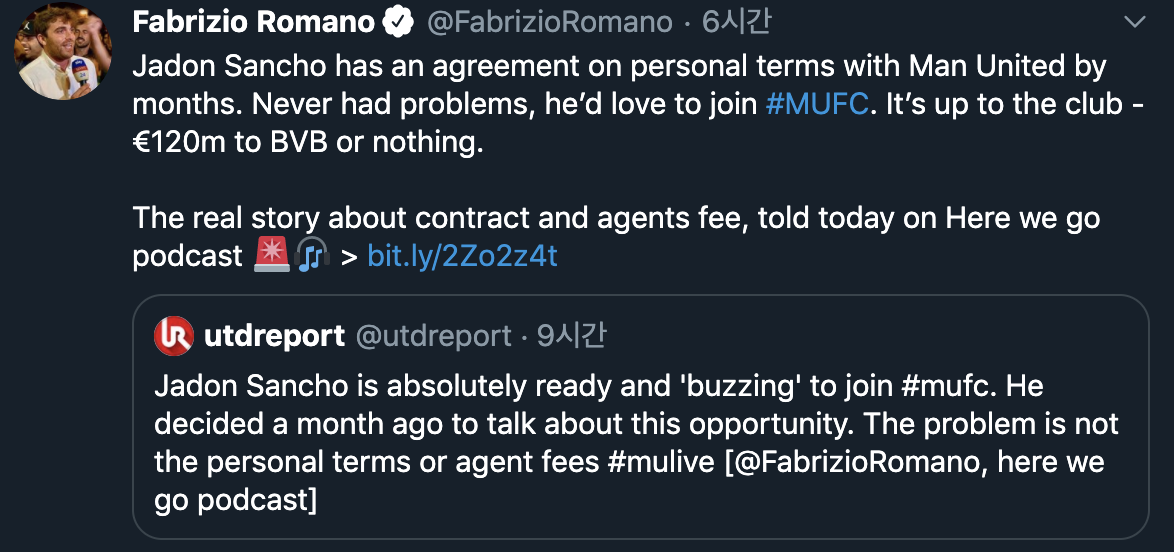Expand the tweet options chevron menu
Image resolution: width=1174 pixels, height=552 pixels.
click(x=1135, y=21)
